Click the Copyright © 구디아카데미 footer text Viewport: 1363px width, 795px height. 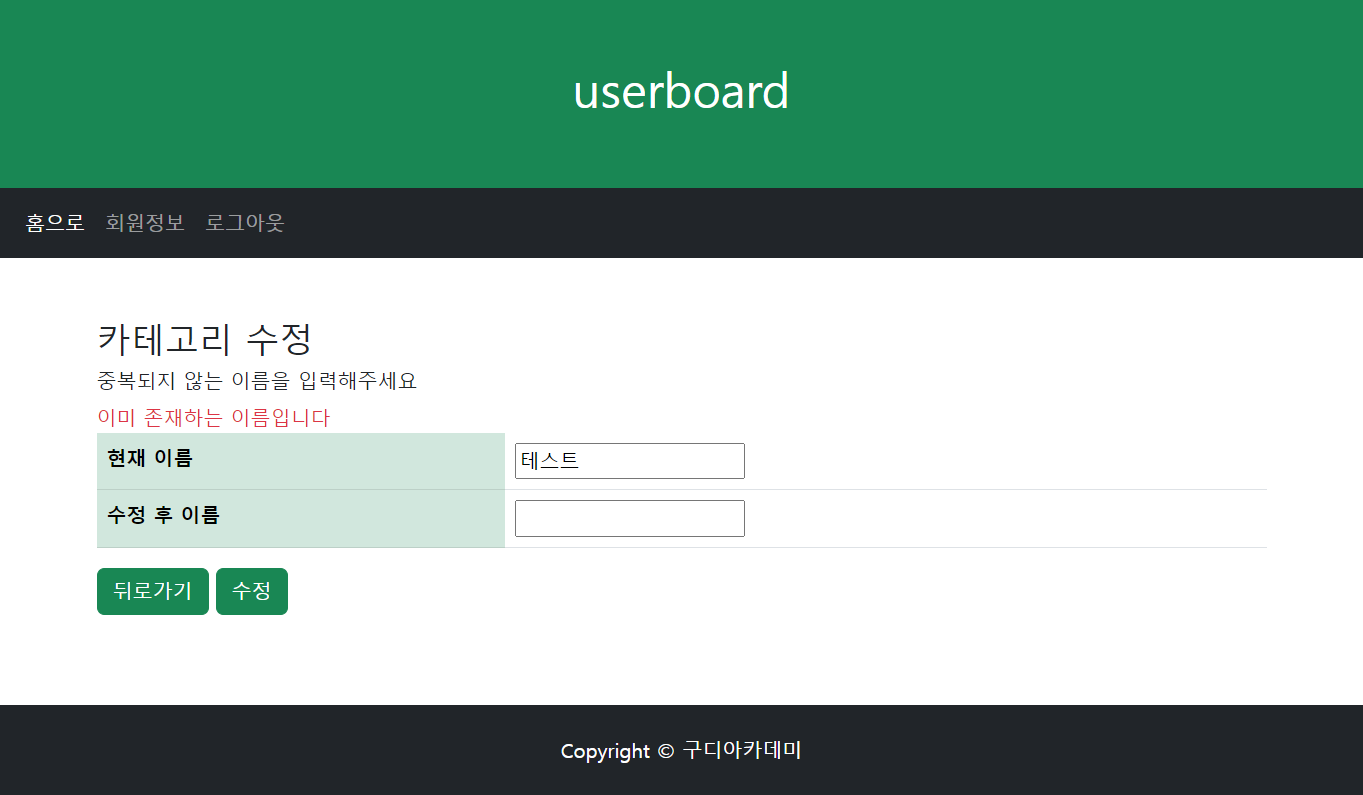pyautogui.click(x=681, y=750)
